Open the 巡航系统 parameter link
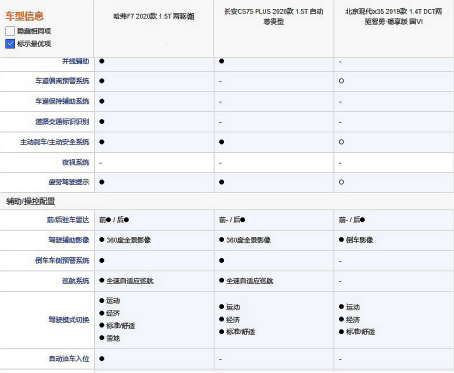 (x=76, y=281)
